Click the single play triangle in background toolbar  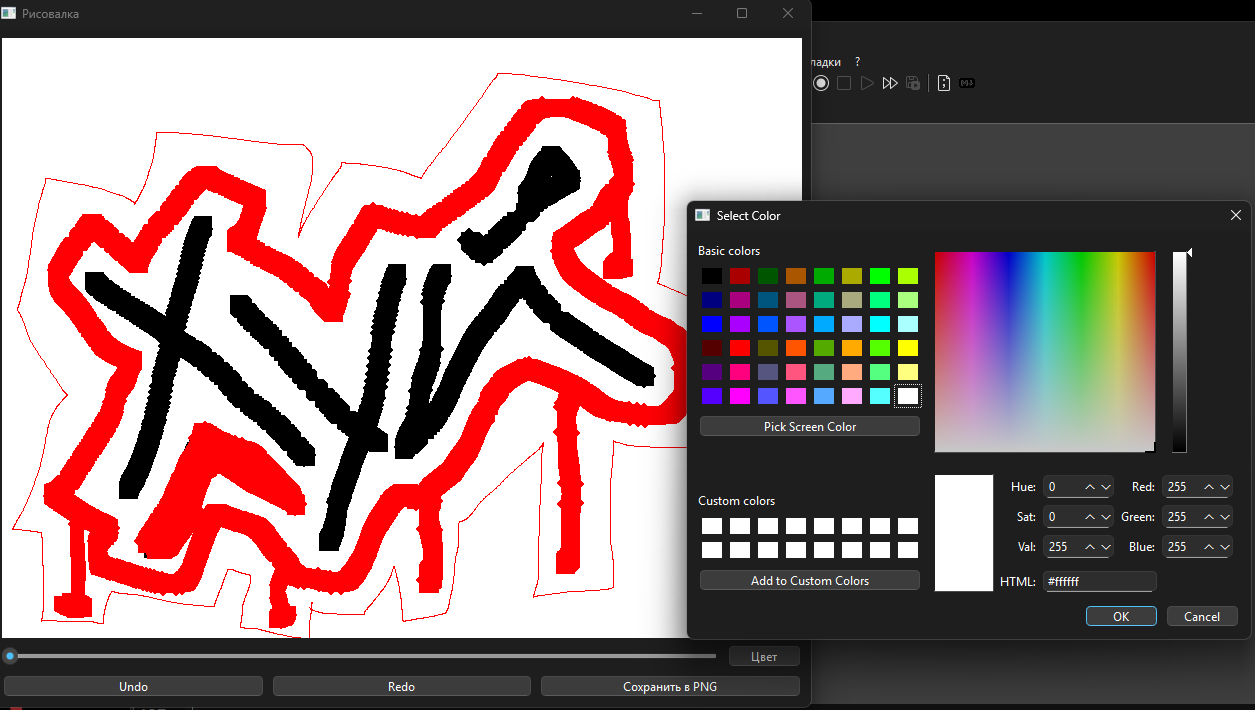click(x=867, y=83)
